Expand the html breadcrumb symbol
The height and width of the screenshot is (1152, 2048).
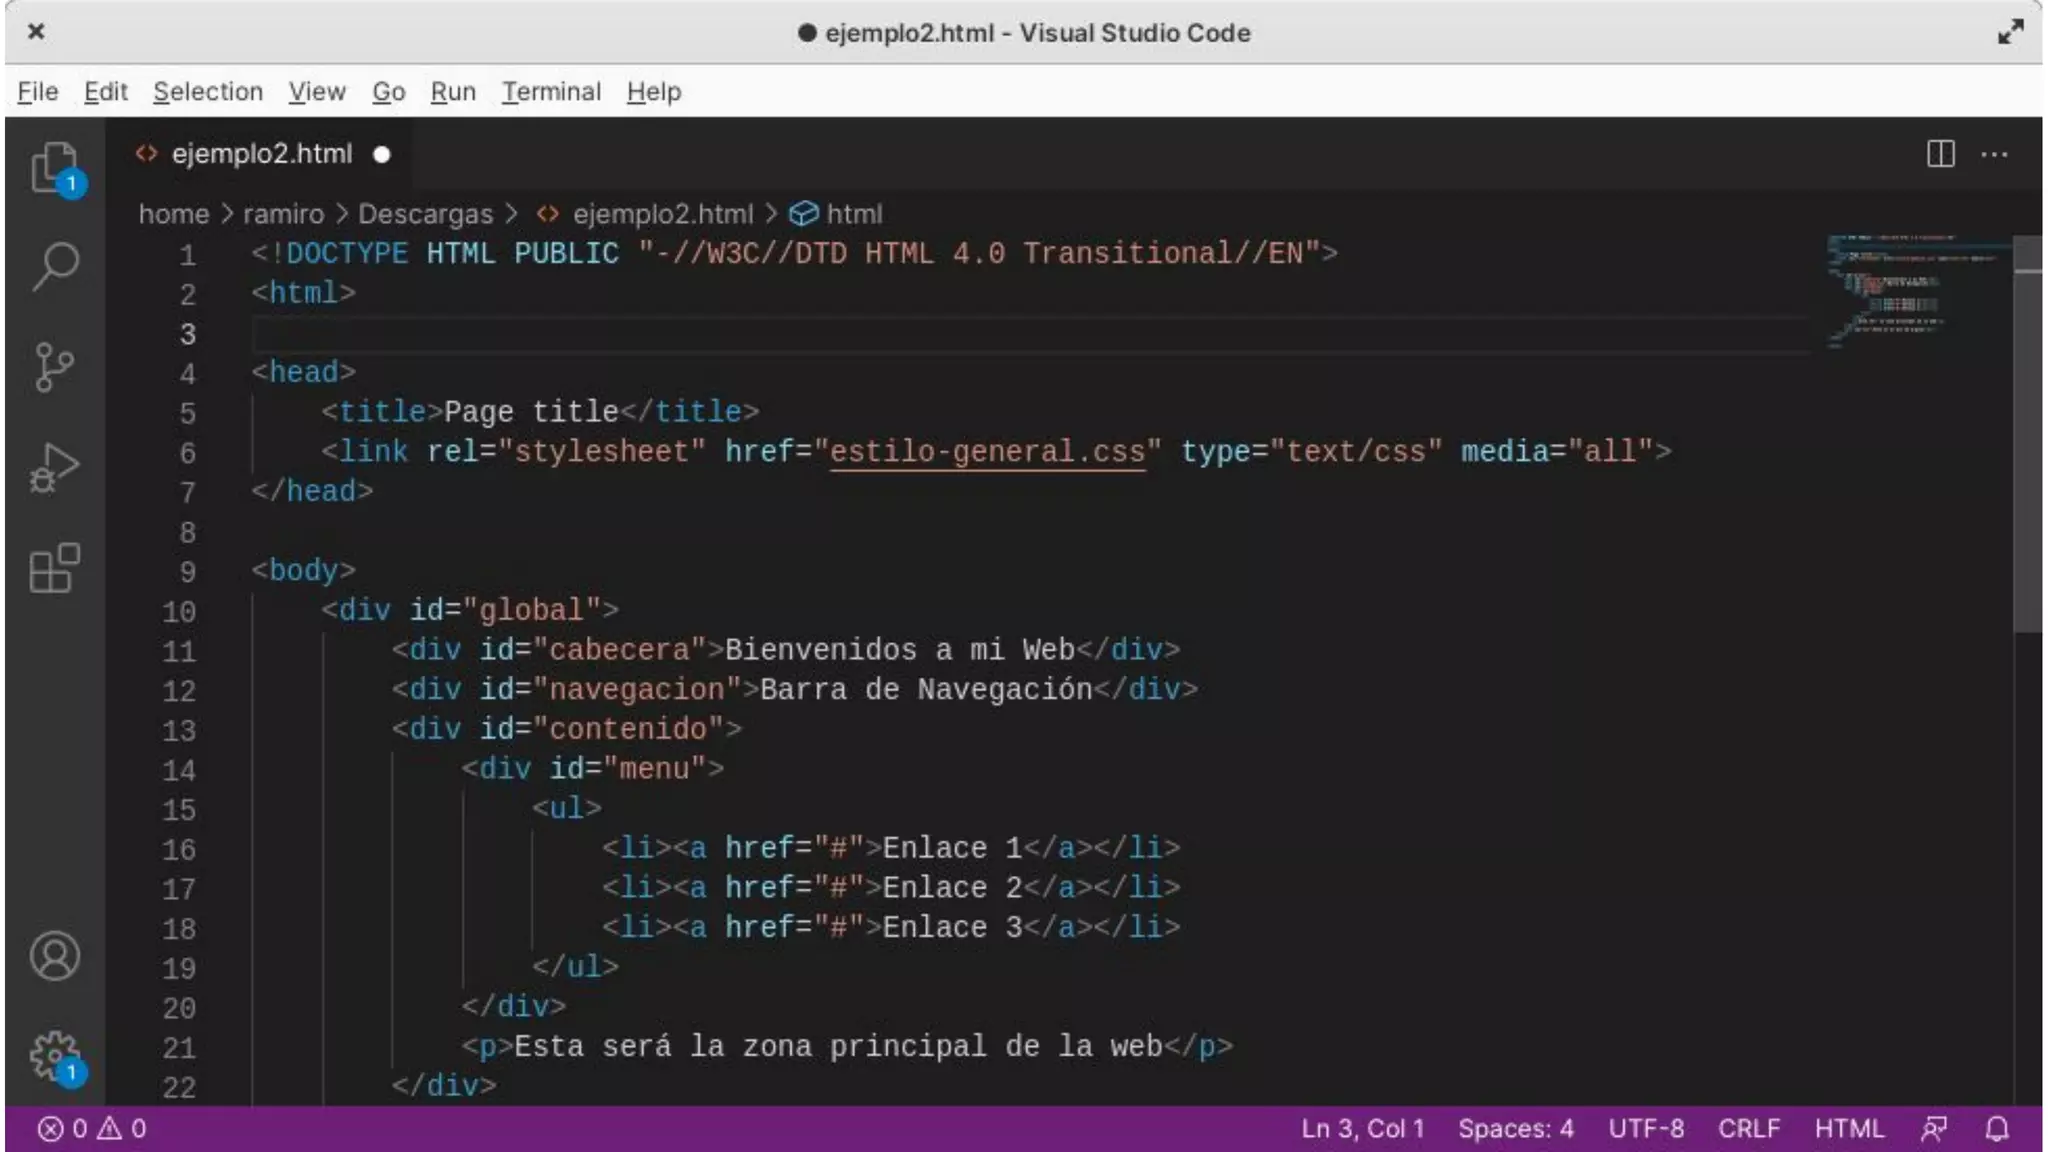(853, 214)
